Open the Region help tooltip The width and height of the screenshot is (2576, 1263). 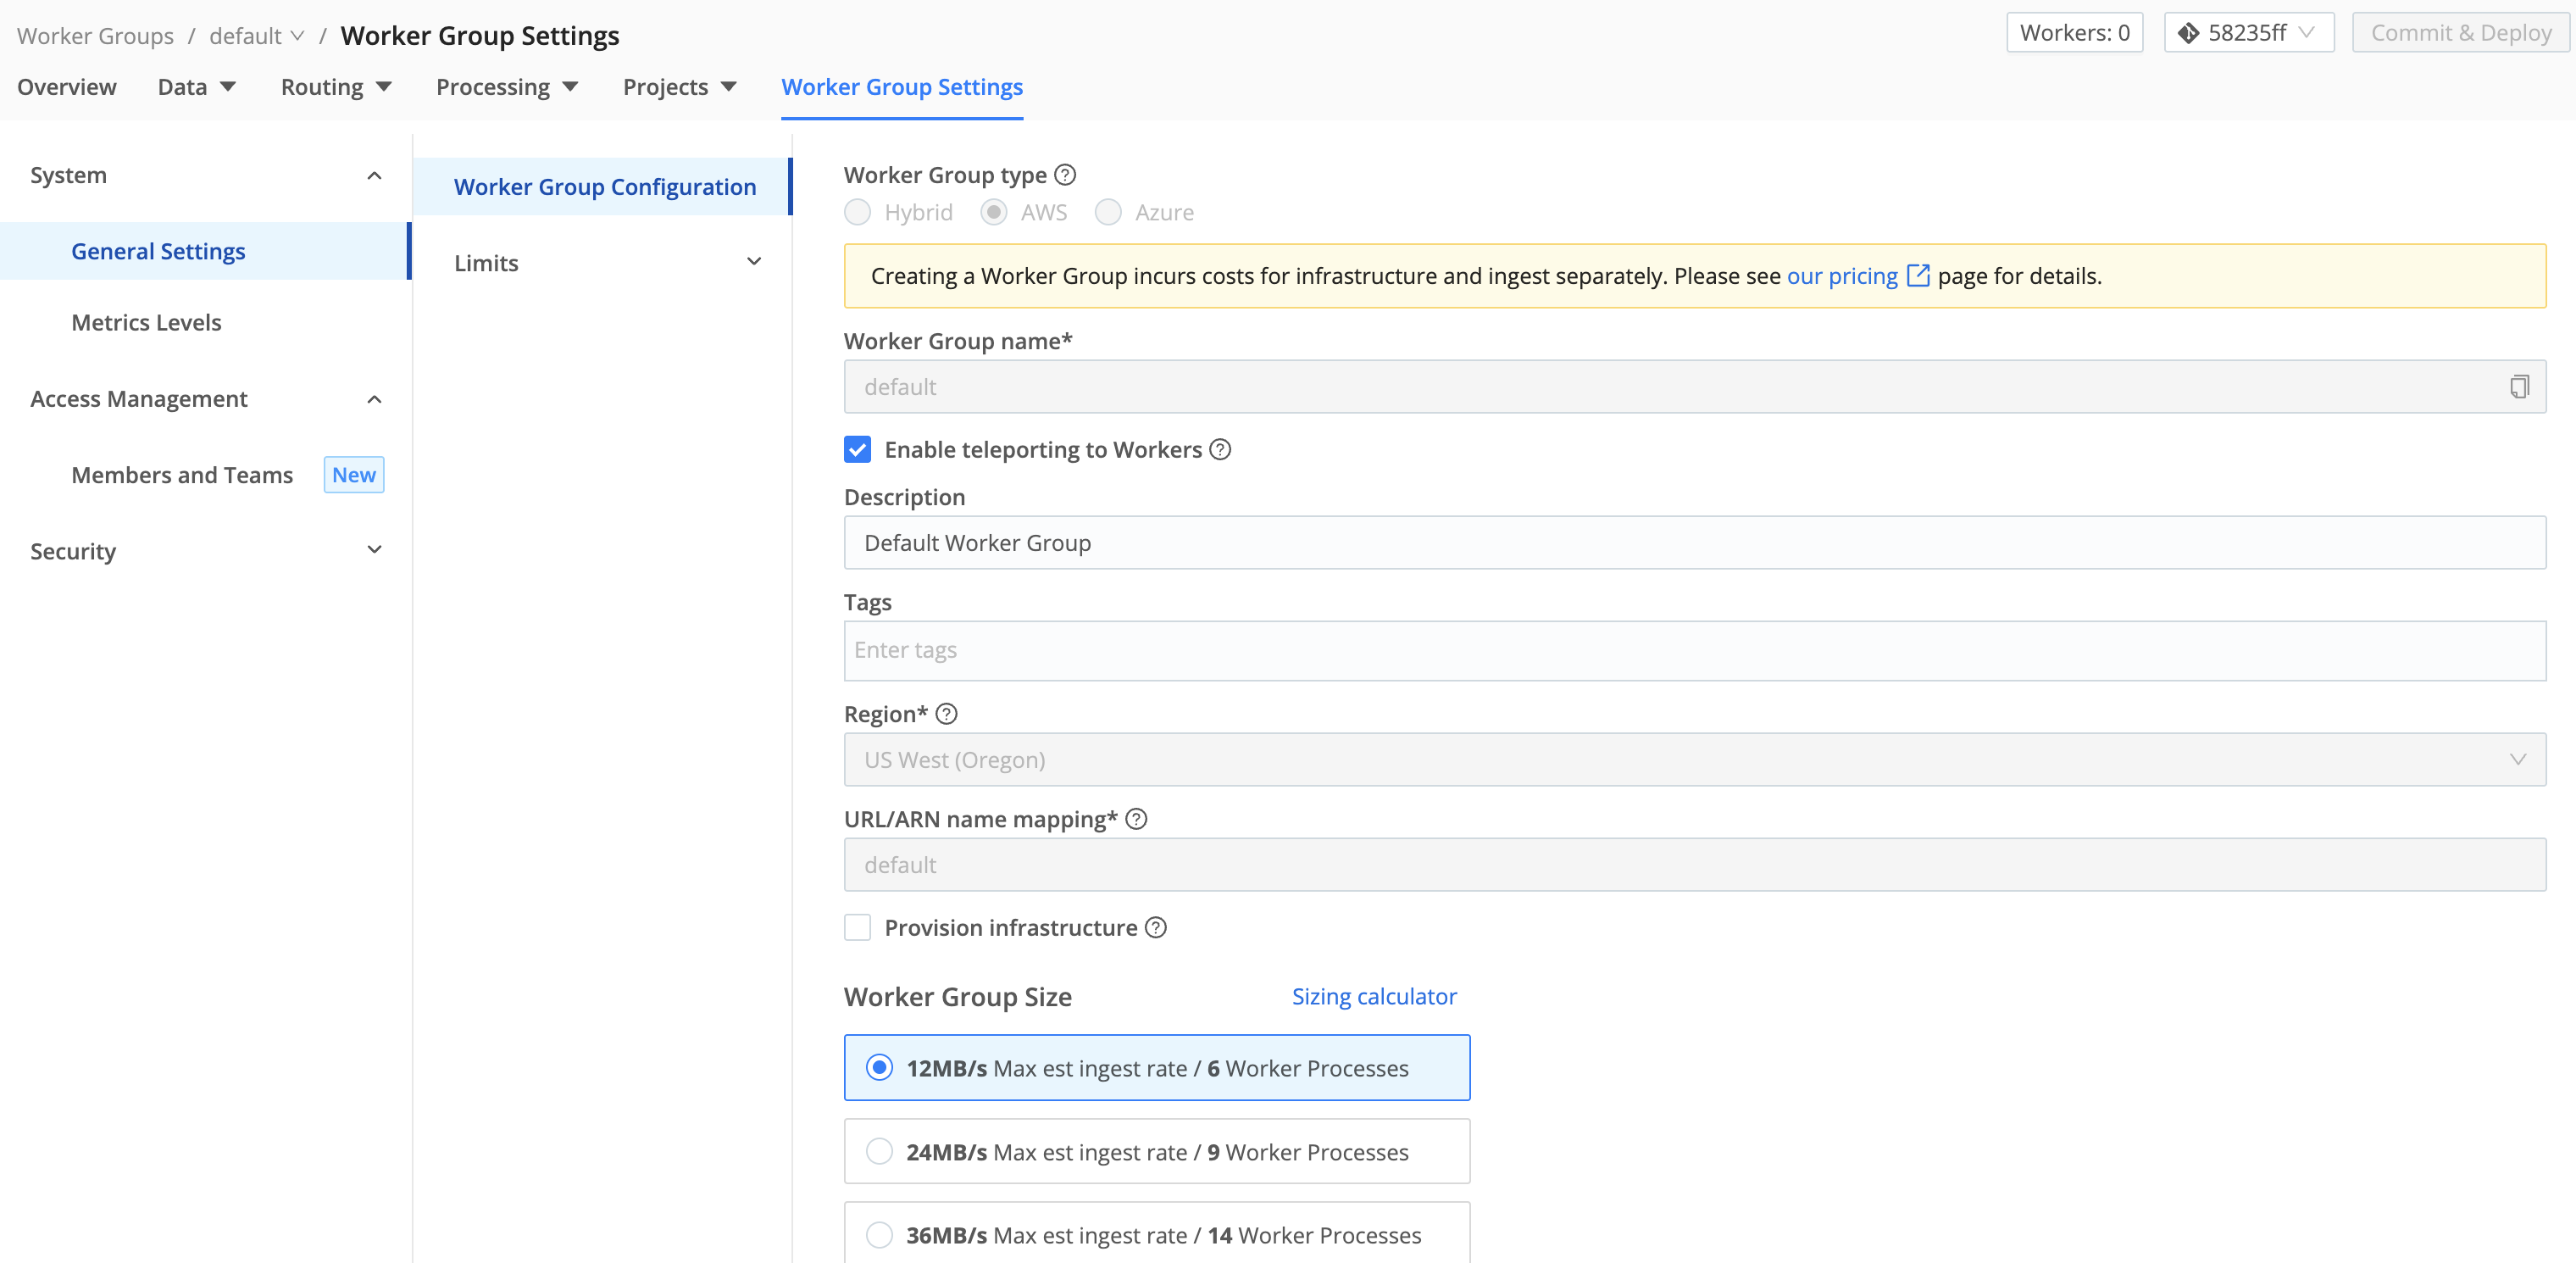(x=946, y=714)
